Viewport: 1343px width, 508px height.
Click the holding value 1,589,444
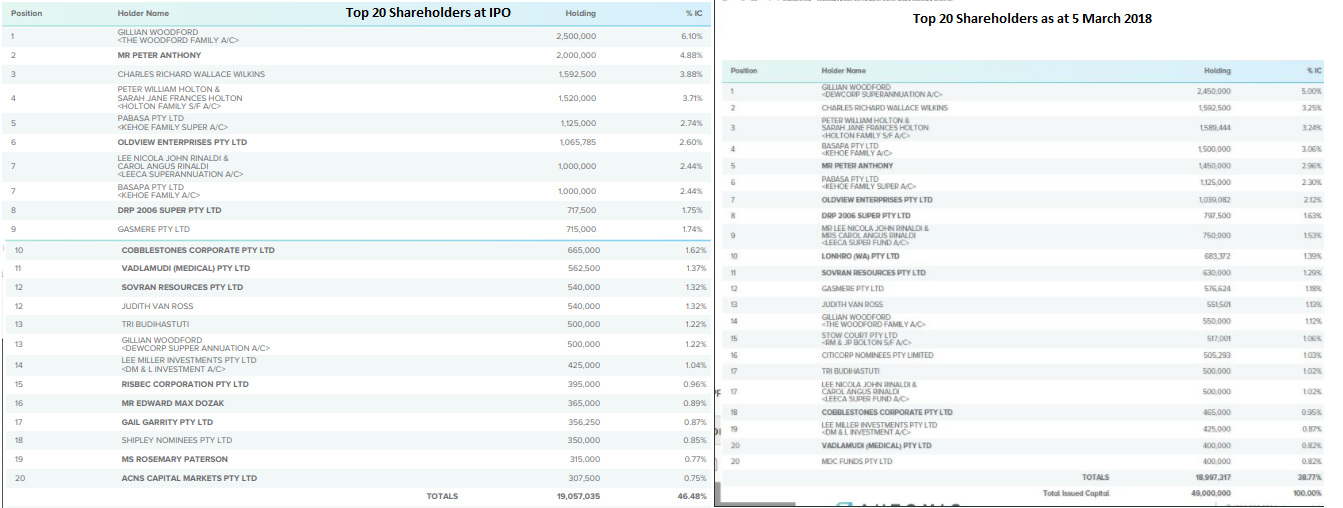coord(1214,128)
